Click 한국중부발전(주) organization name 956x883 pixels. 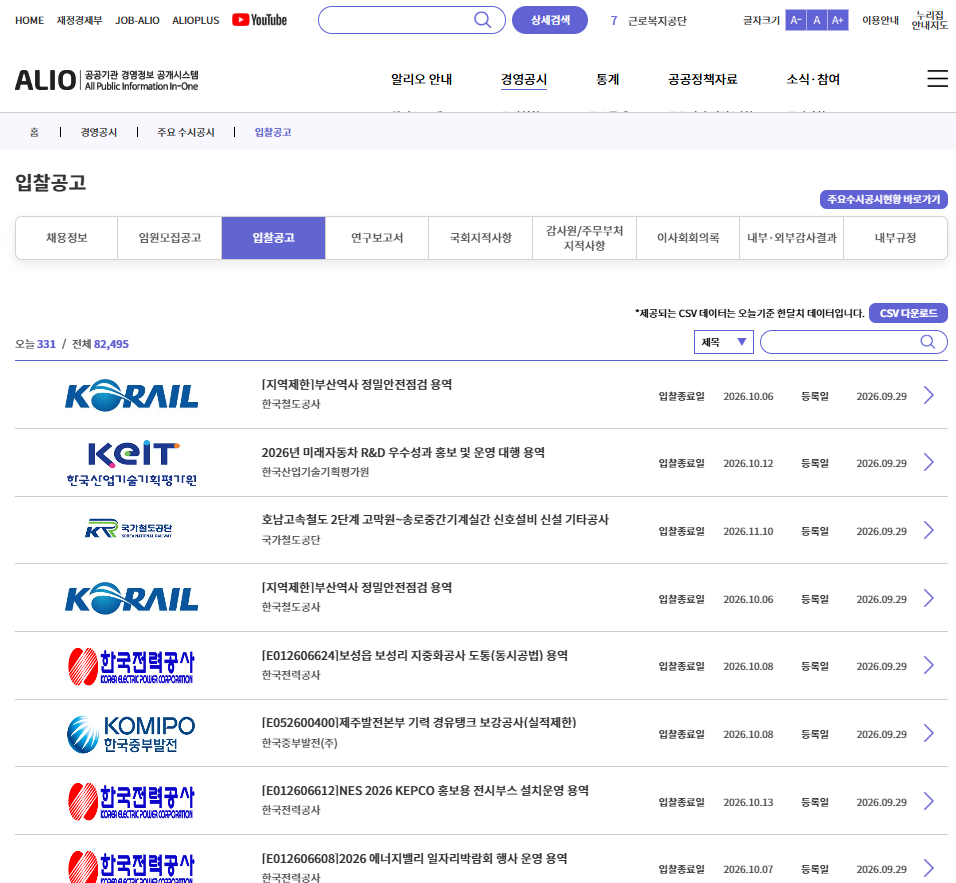click(299, 743)
